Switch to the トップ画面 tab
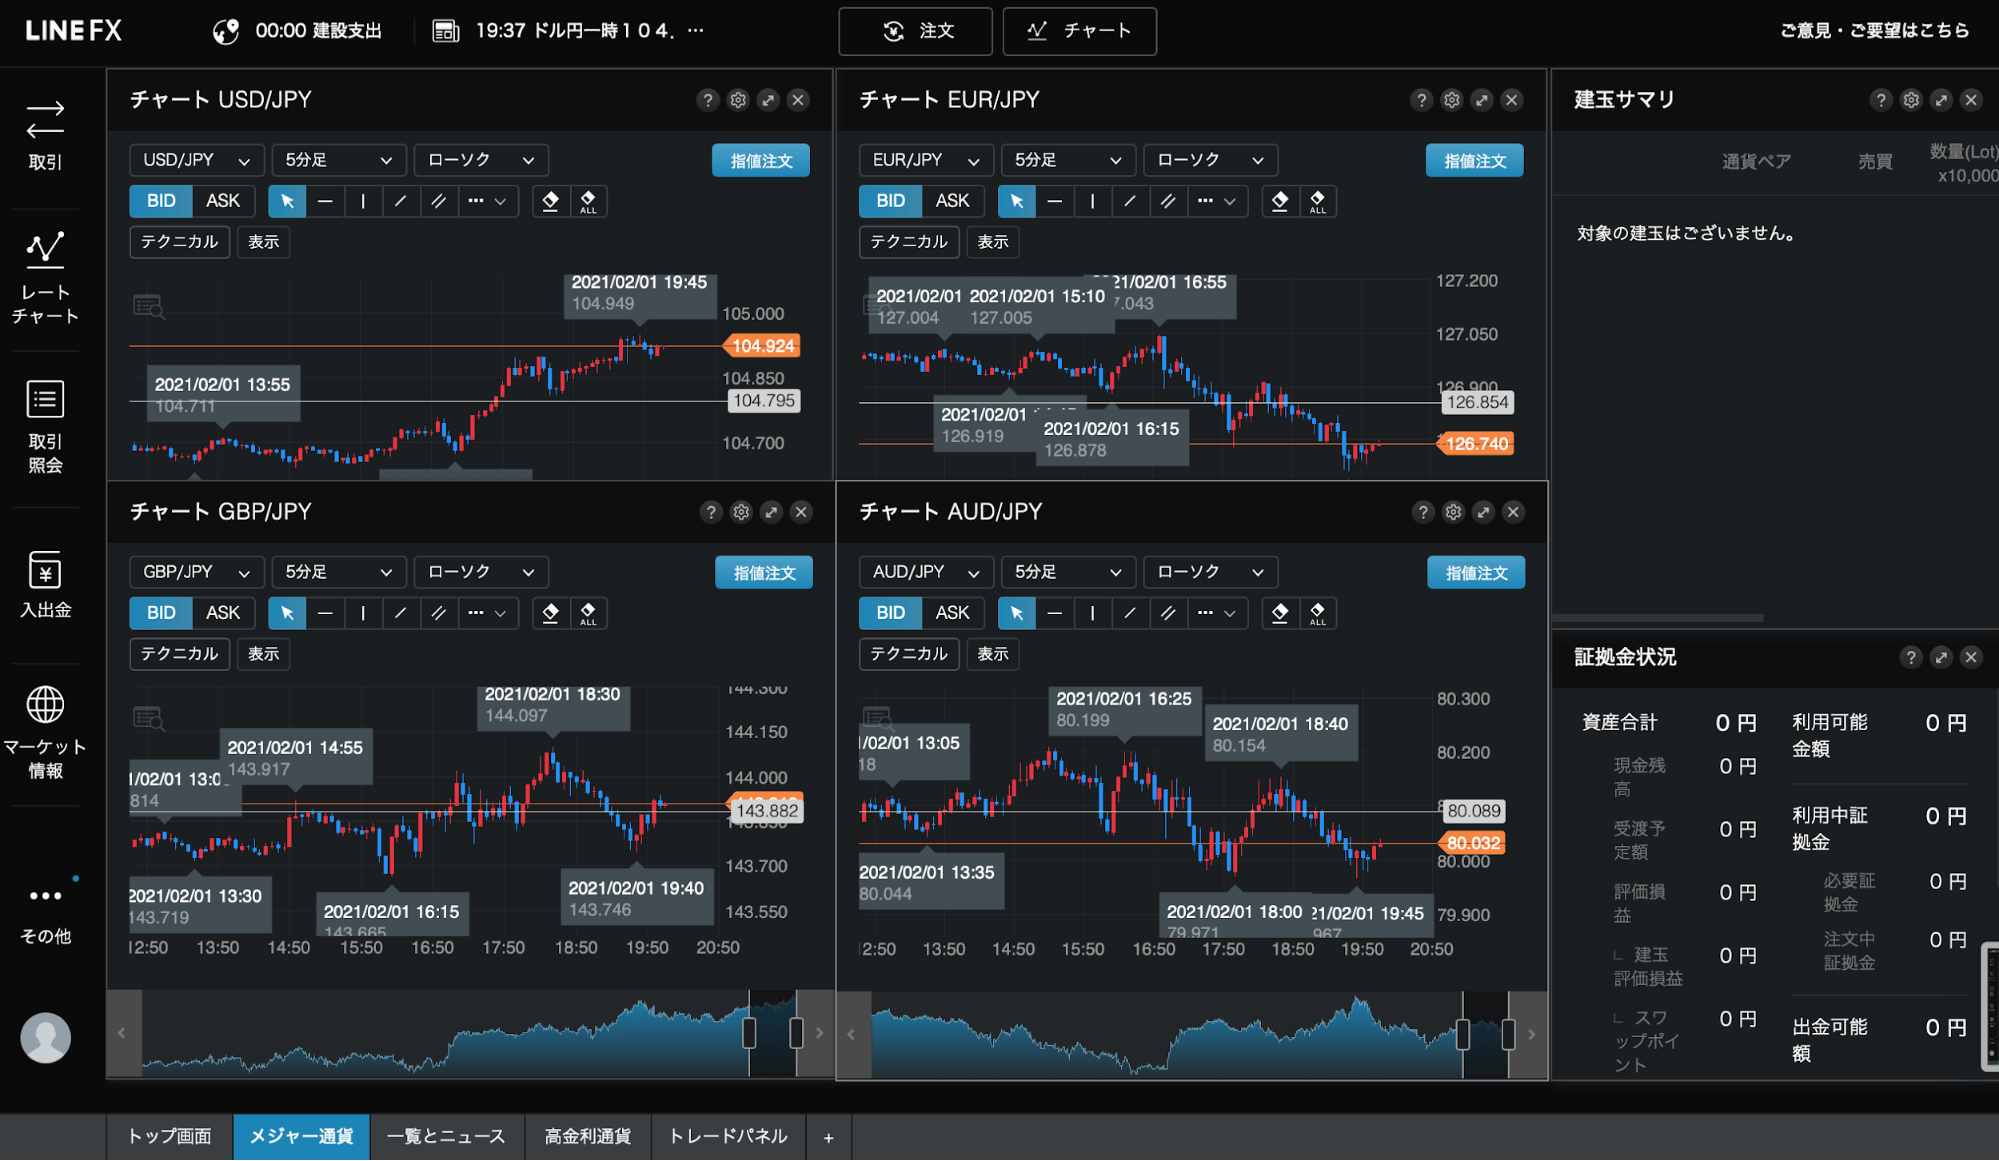 point(170,1137)
